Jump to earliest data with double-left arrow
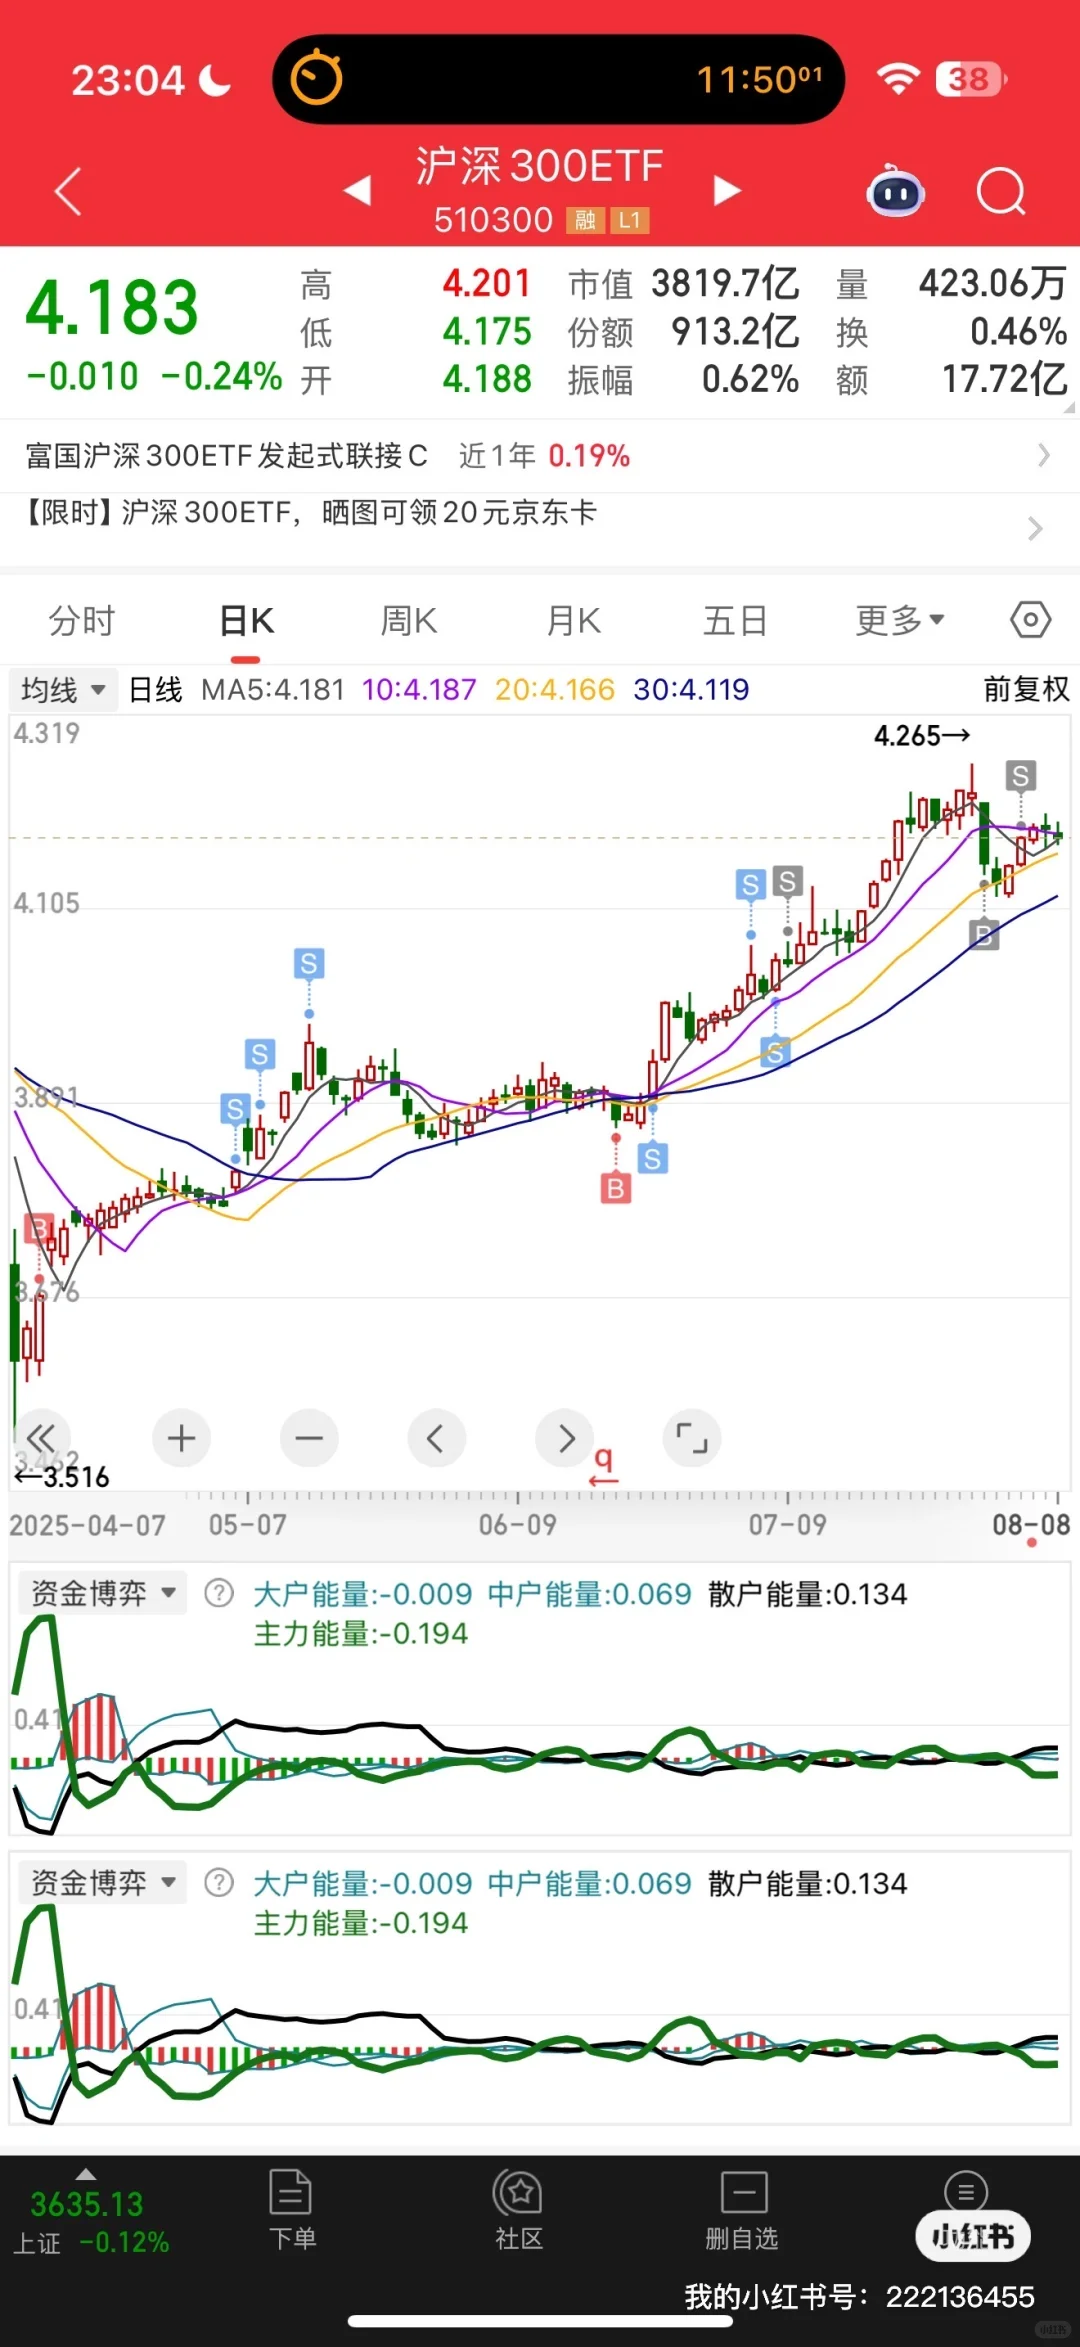The height and width of the screenshot is (2347, 1080). pyautogui.click(x=41, y=1438)
